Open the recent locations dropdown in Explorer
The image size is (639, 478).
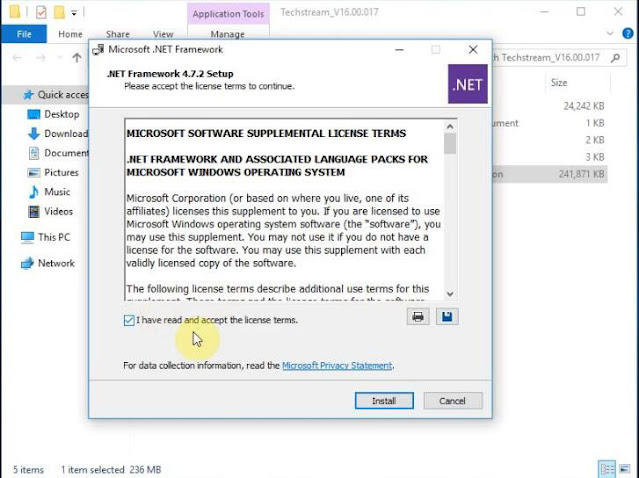[x=59, y=58]
